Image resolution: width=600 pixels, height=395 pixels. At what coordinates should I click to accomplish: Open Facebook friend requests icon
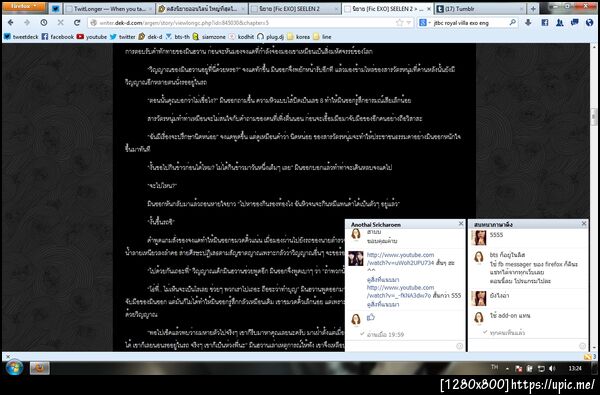click(559, 23)
